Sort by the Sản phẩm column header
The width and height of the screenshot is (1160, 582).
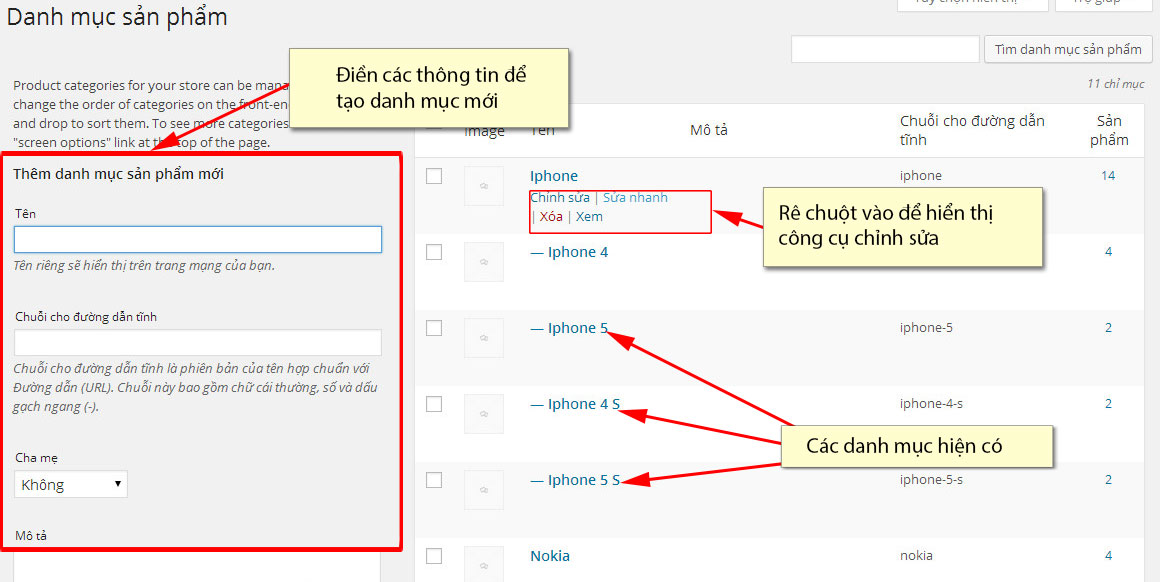[x=1109, y=130]
